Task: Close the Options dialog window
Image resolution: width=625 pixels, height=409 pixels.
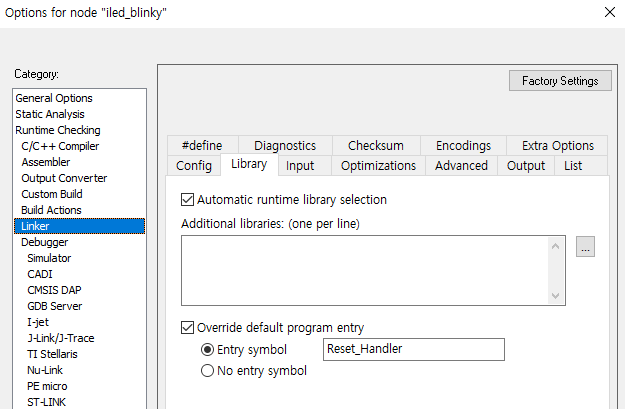Action: pyautogui.click(x=610, y=12)
